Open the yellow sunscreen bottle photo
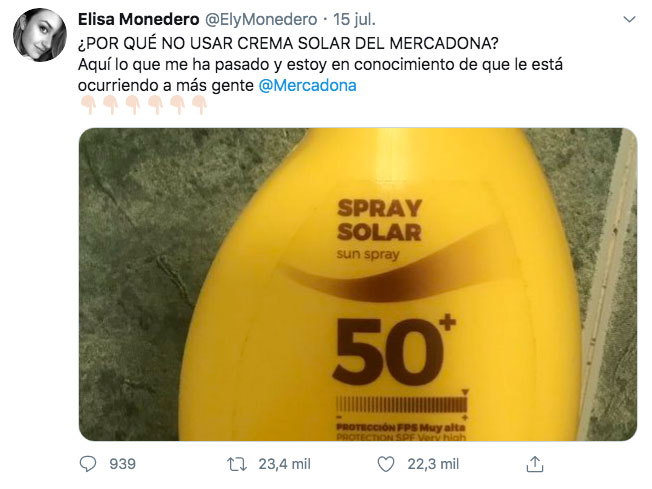The height and width of the screenshot is (489, 652). [x=358, y=284]
